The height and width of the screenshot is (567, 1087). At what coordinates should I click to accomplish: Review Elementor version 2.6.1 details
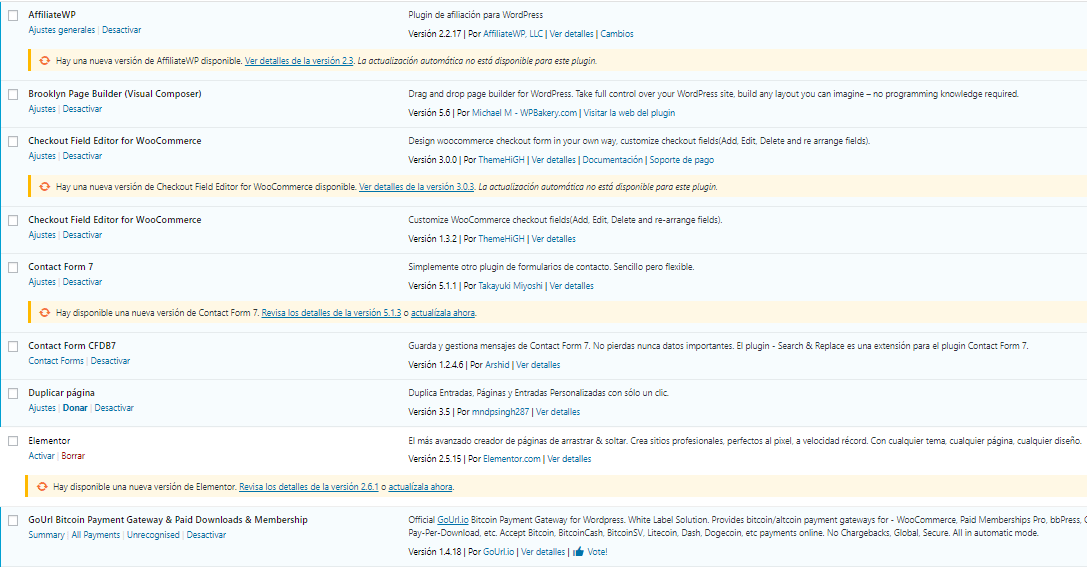(x=308, y=487)
